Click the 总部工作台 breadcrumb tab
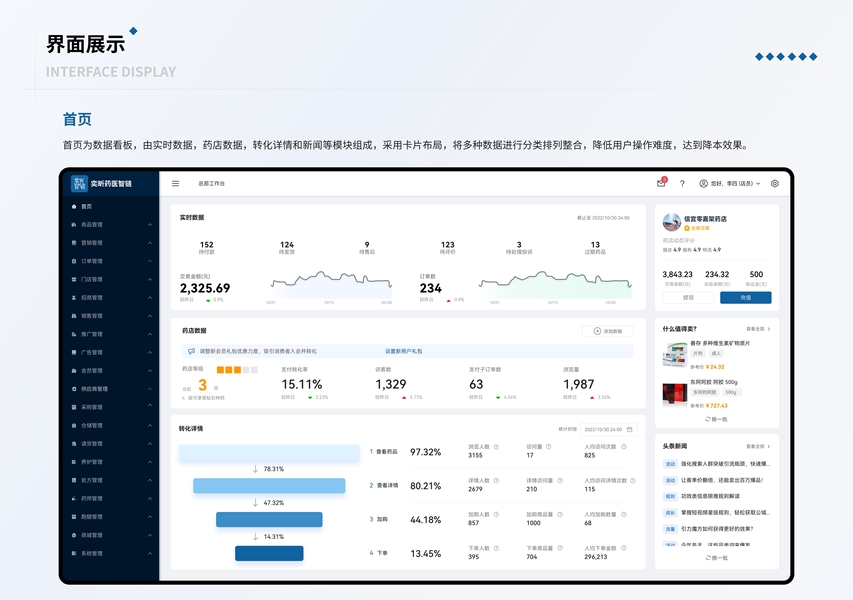The height and width of the screenshot is (600, 853). [211, 183]
